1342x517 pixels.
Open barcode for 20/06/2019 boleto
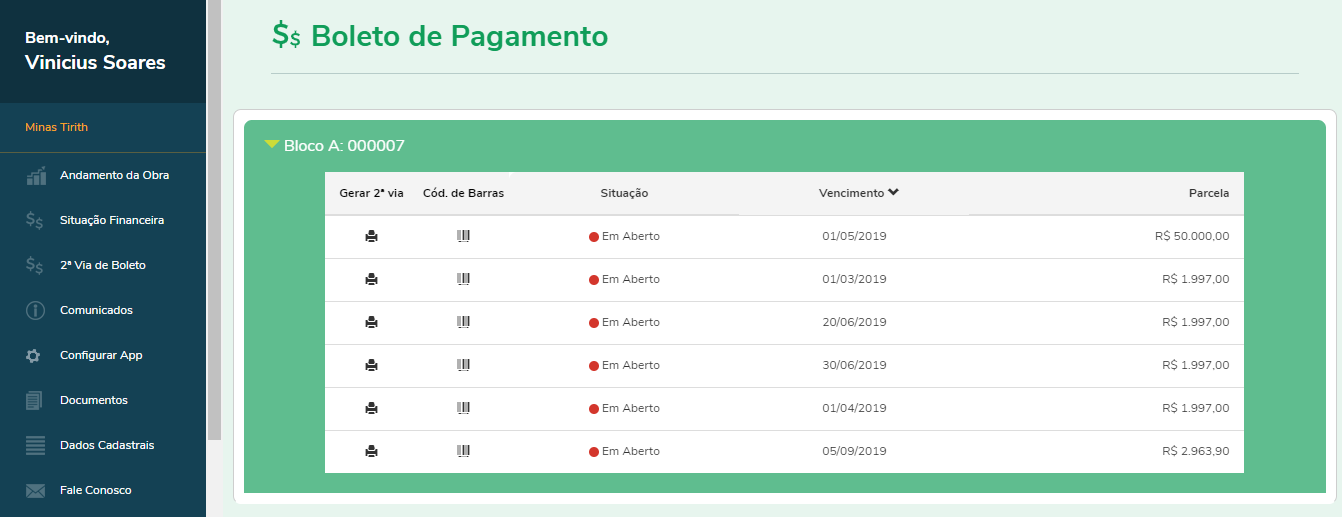463,322
